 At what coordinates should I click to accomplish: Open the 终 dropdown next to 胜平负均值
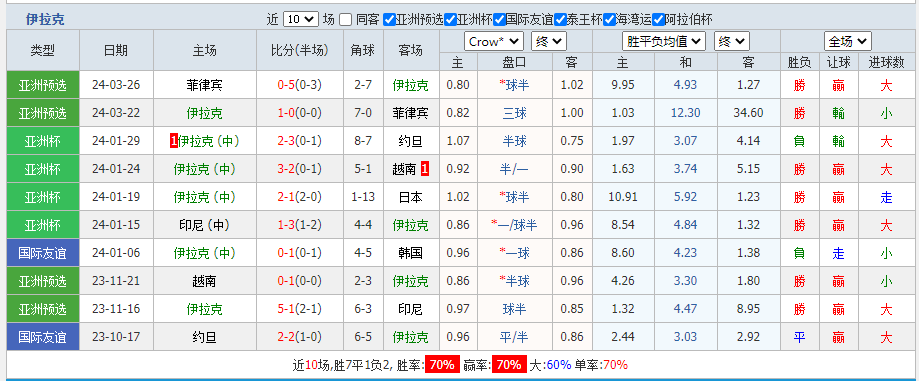731,42
